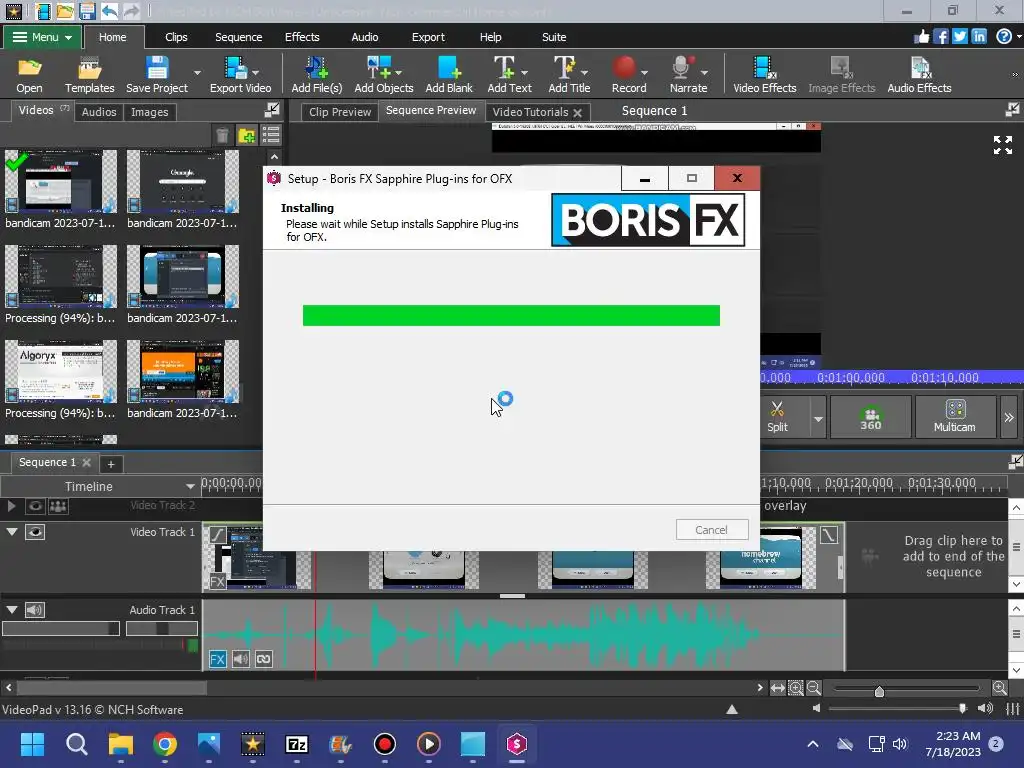1024x768 pixels.
Task: Open the Clips ribbon tab
Action: click(x=176, y=37)
